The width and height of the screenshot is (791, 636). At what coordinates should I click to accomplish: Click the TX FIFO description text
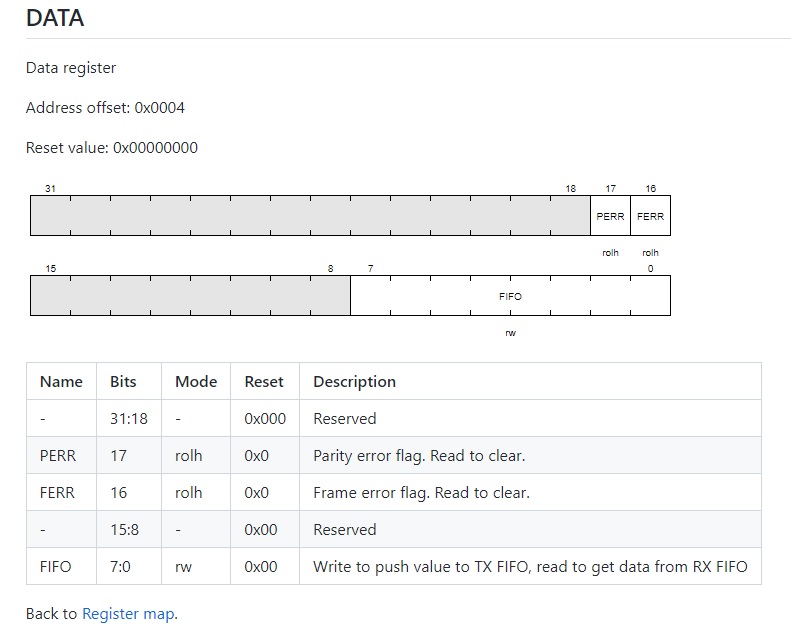click(530, 566)
